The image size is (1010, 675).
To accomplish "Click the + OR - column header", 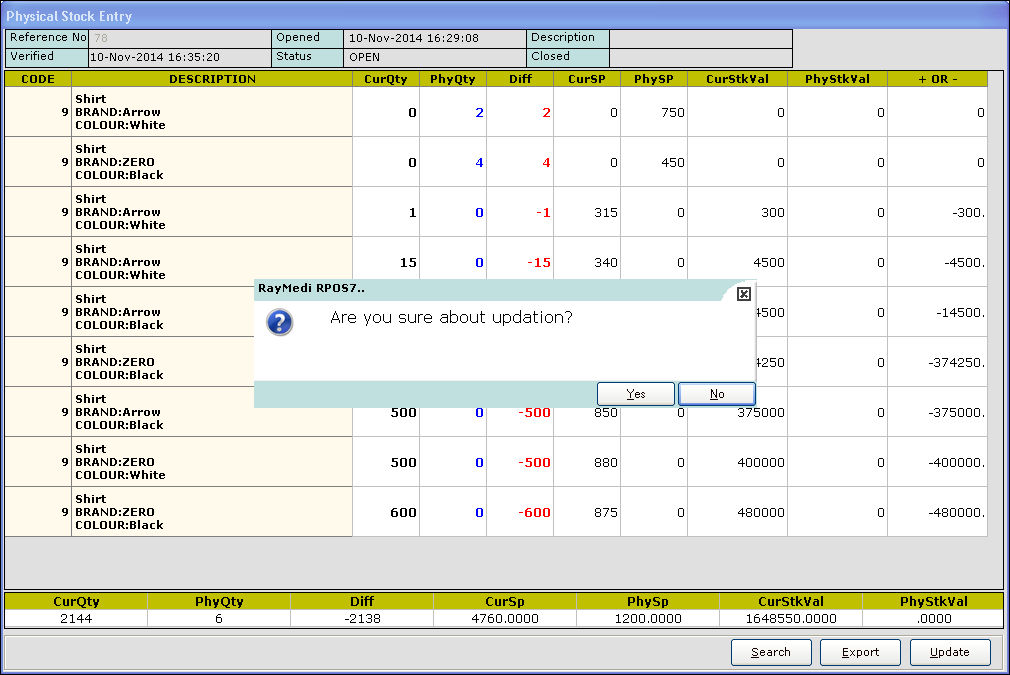I will tap(937, 79).
